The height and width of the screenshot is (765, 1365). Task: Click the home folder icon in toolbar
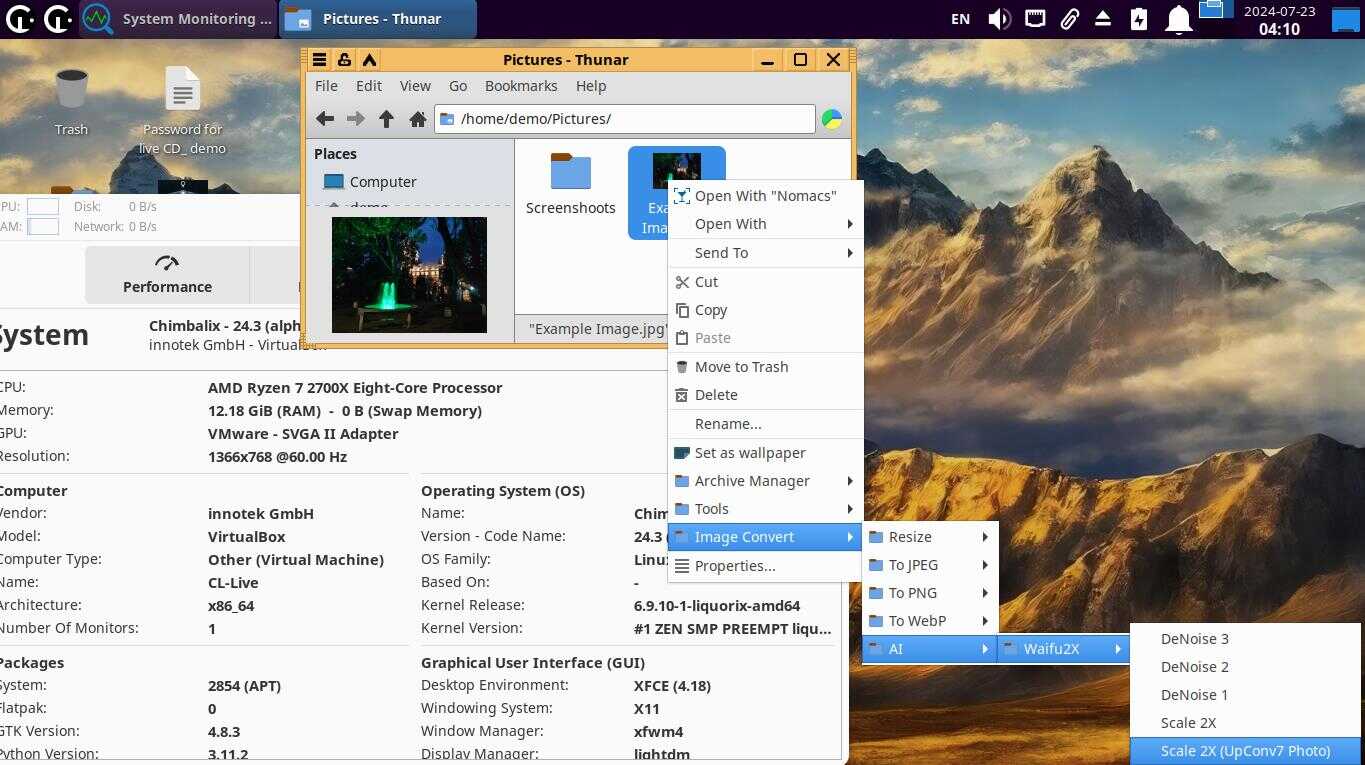click(418, 119)
